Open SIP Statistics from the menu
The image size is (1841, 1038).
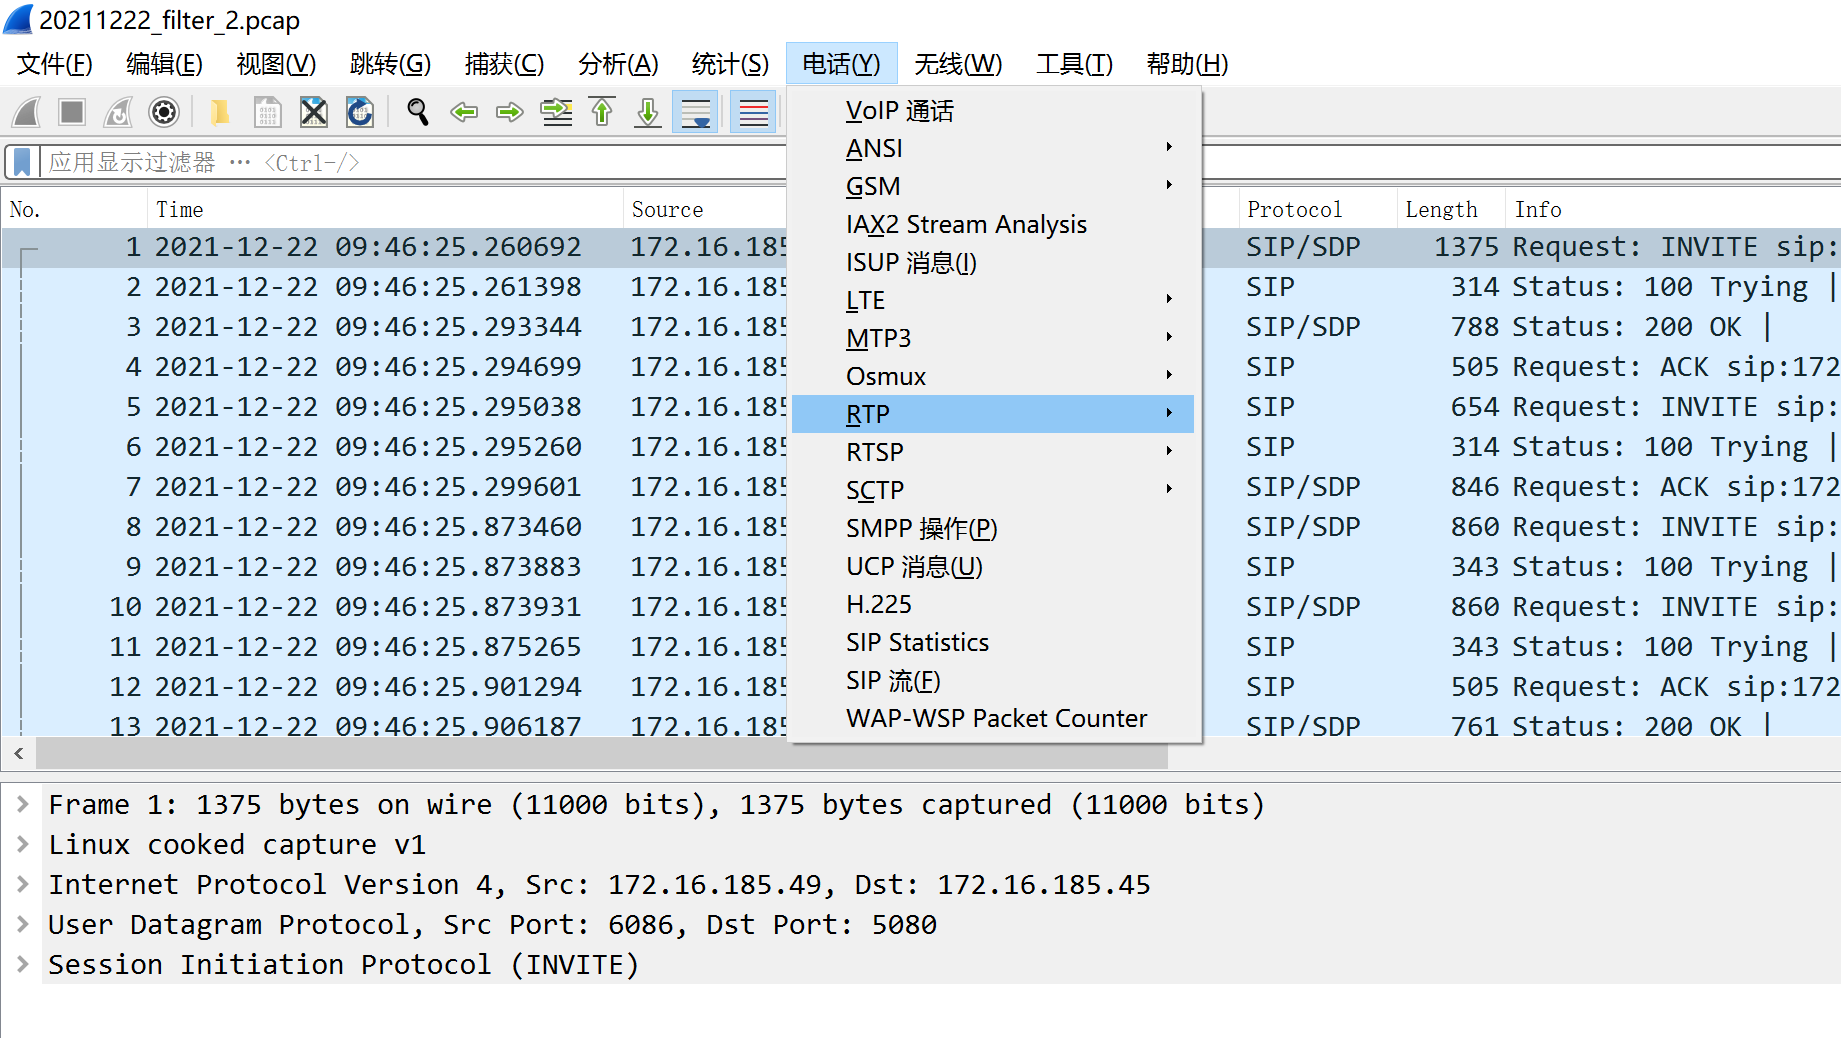click(917, 642)
